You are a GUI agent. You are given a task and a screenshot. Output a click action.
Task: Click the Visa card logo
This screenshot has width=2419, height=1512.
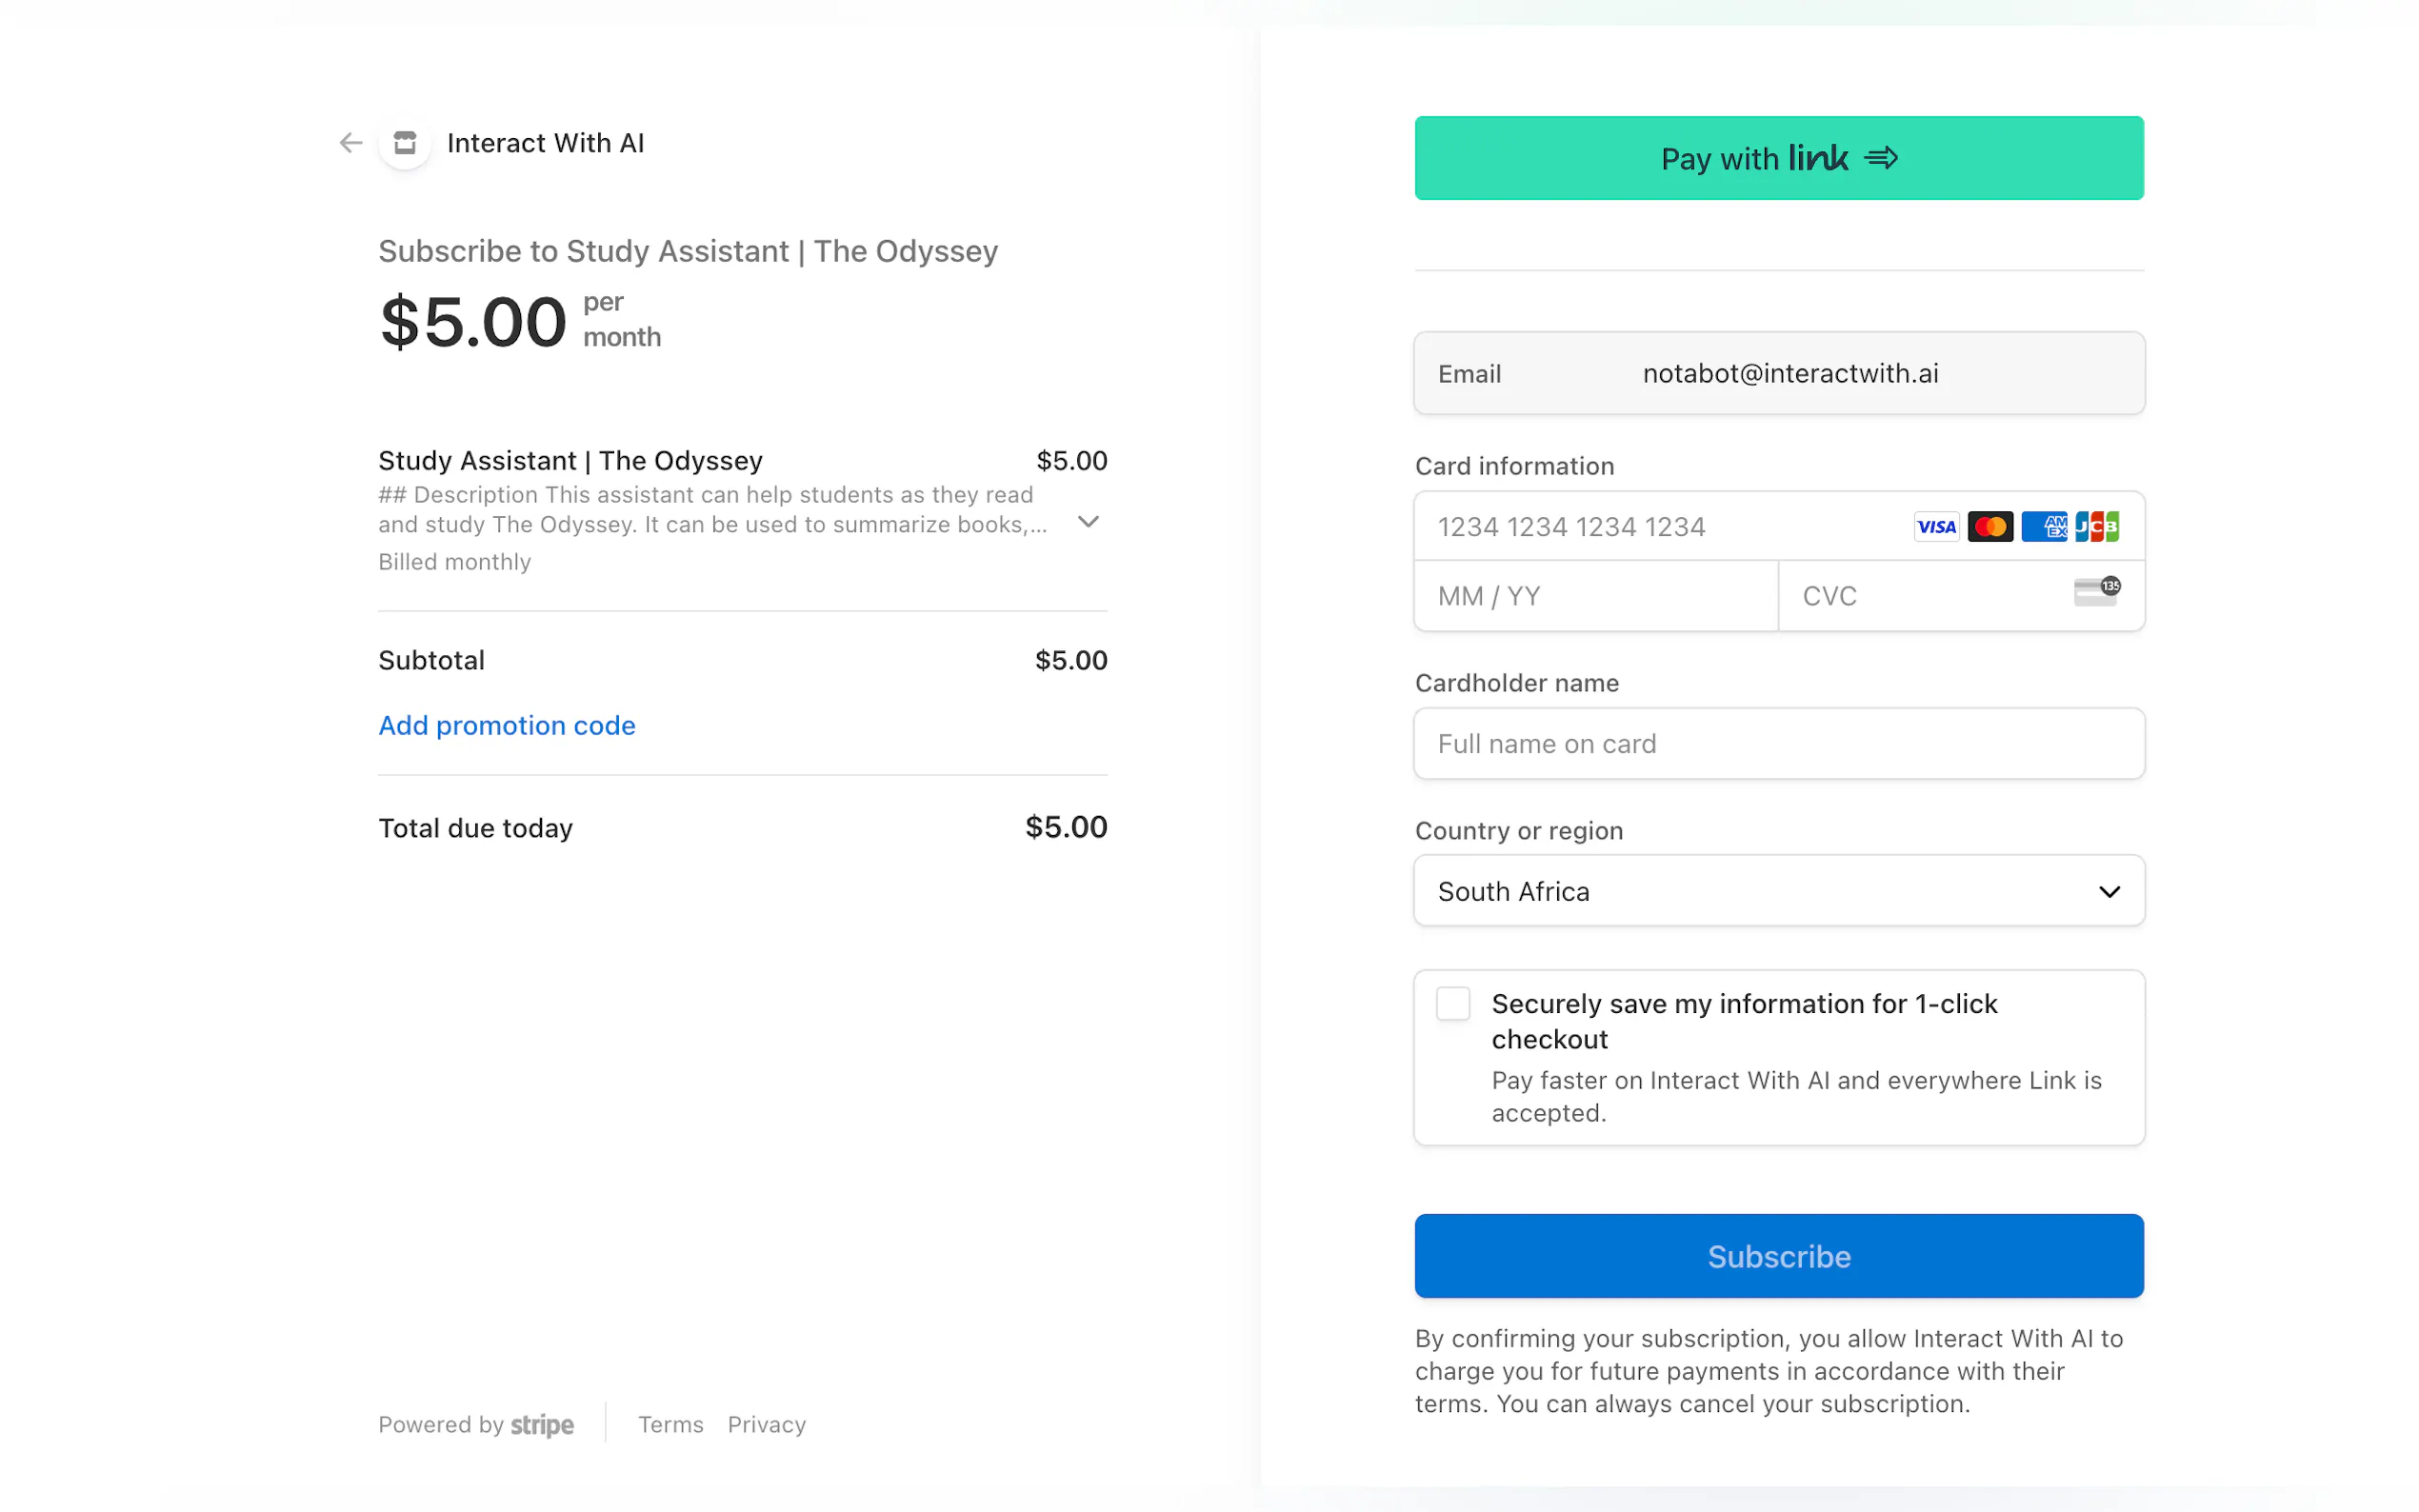(x=1935, y=527)
